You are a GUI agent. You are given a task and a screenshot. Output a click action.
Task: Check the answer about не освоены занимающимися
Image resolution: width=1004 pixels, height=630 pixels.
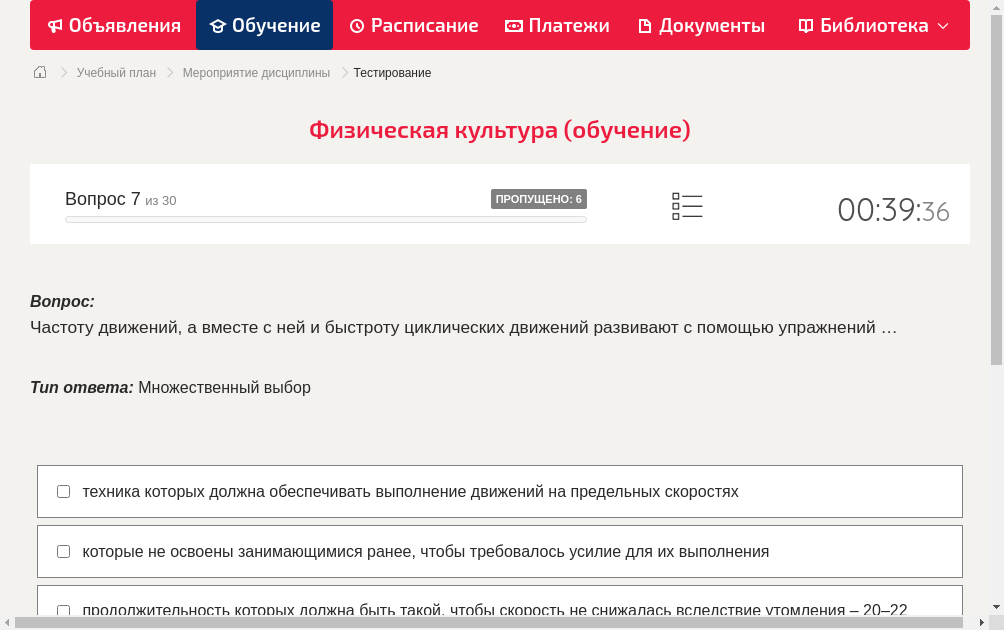tap(63, 551)
